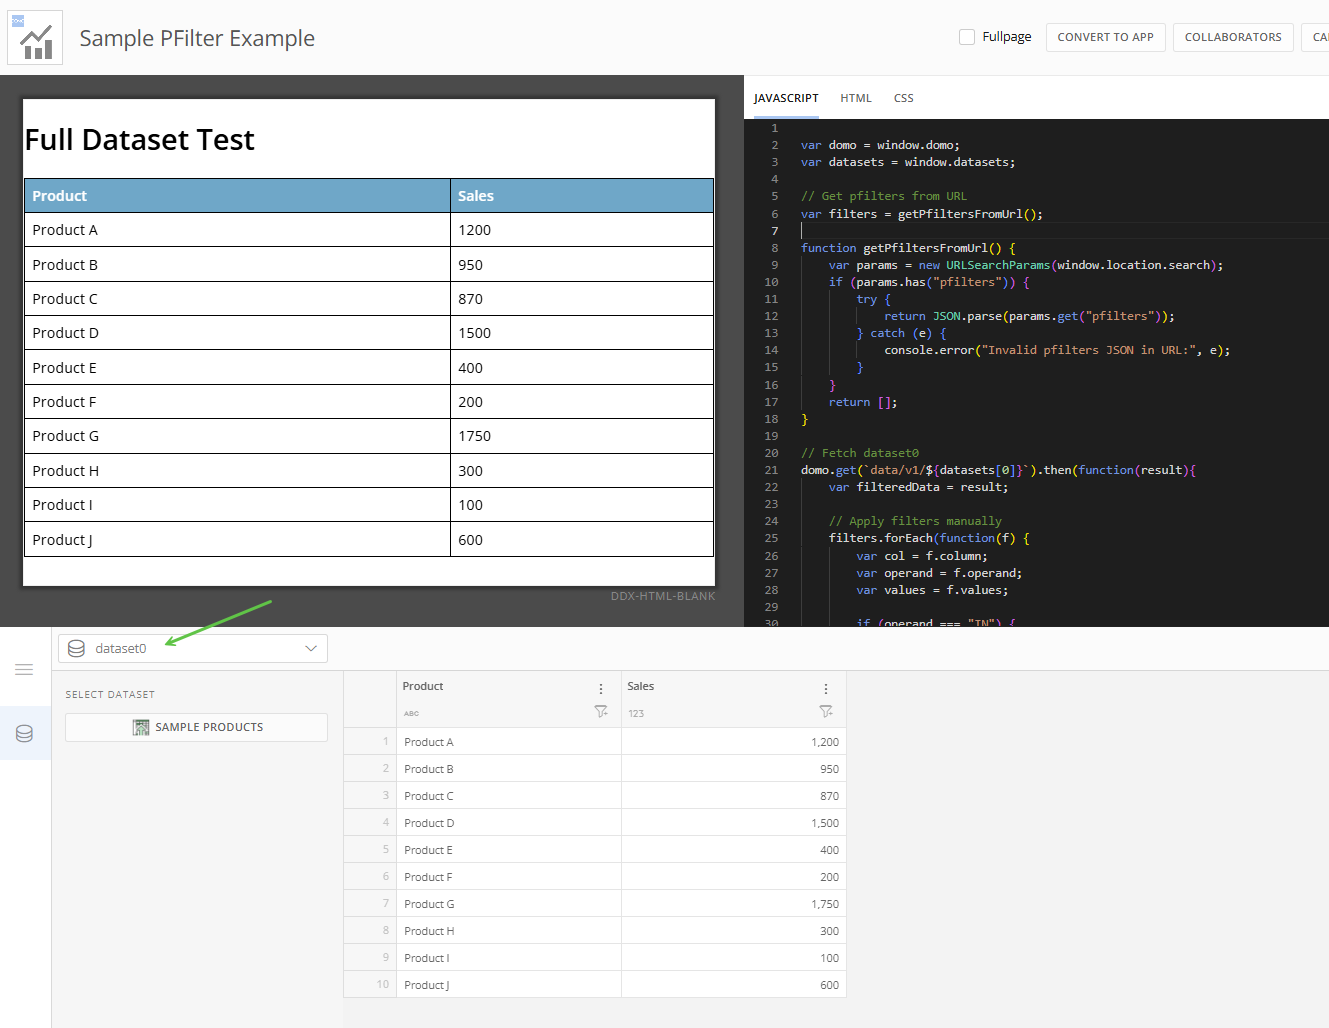Switch to the HTML tab
The width and height of the screenshot is (1329, 1028).
(x=856, y=98)
